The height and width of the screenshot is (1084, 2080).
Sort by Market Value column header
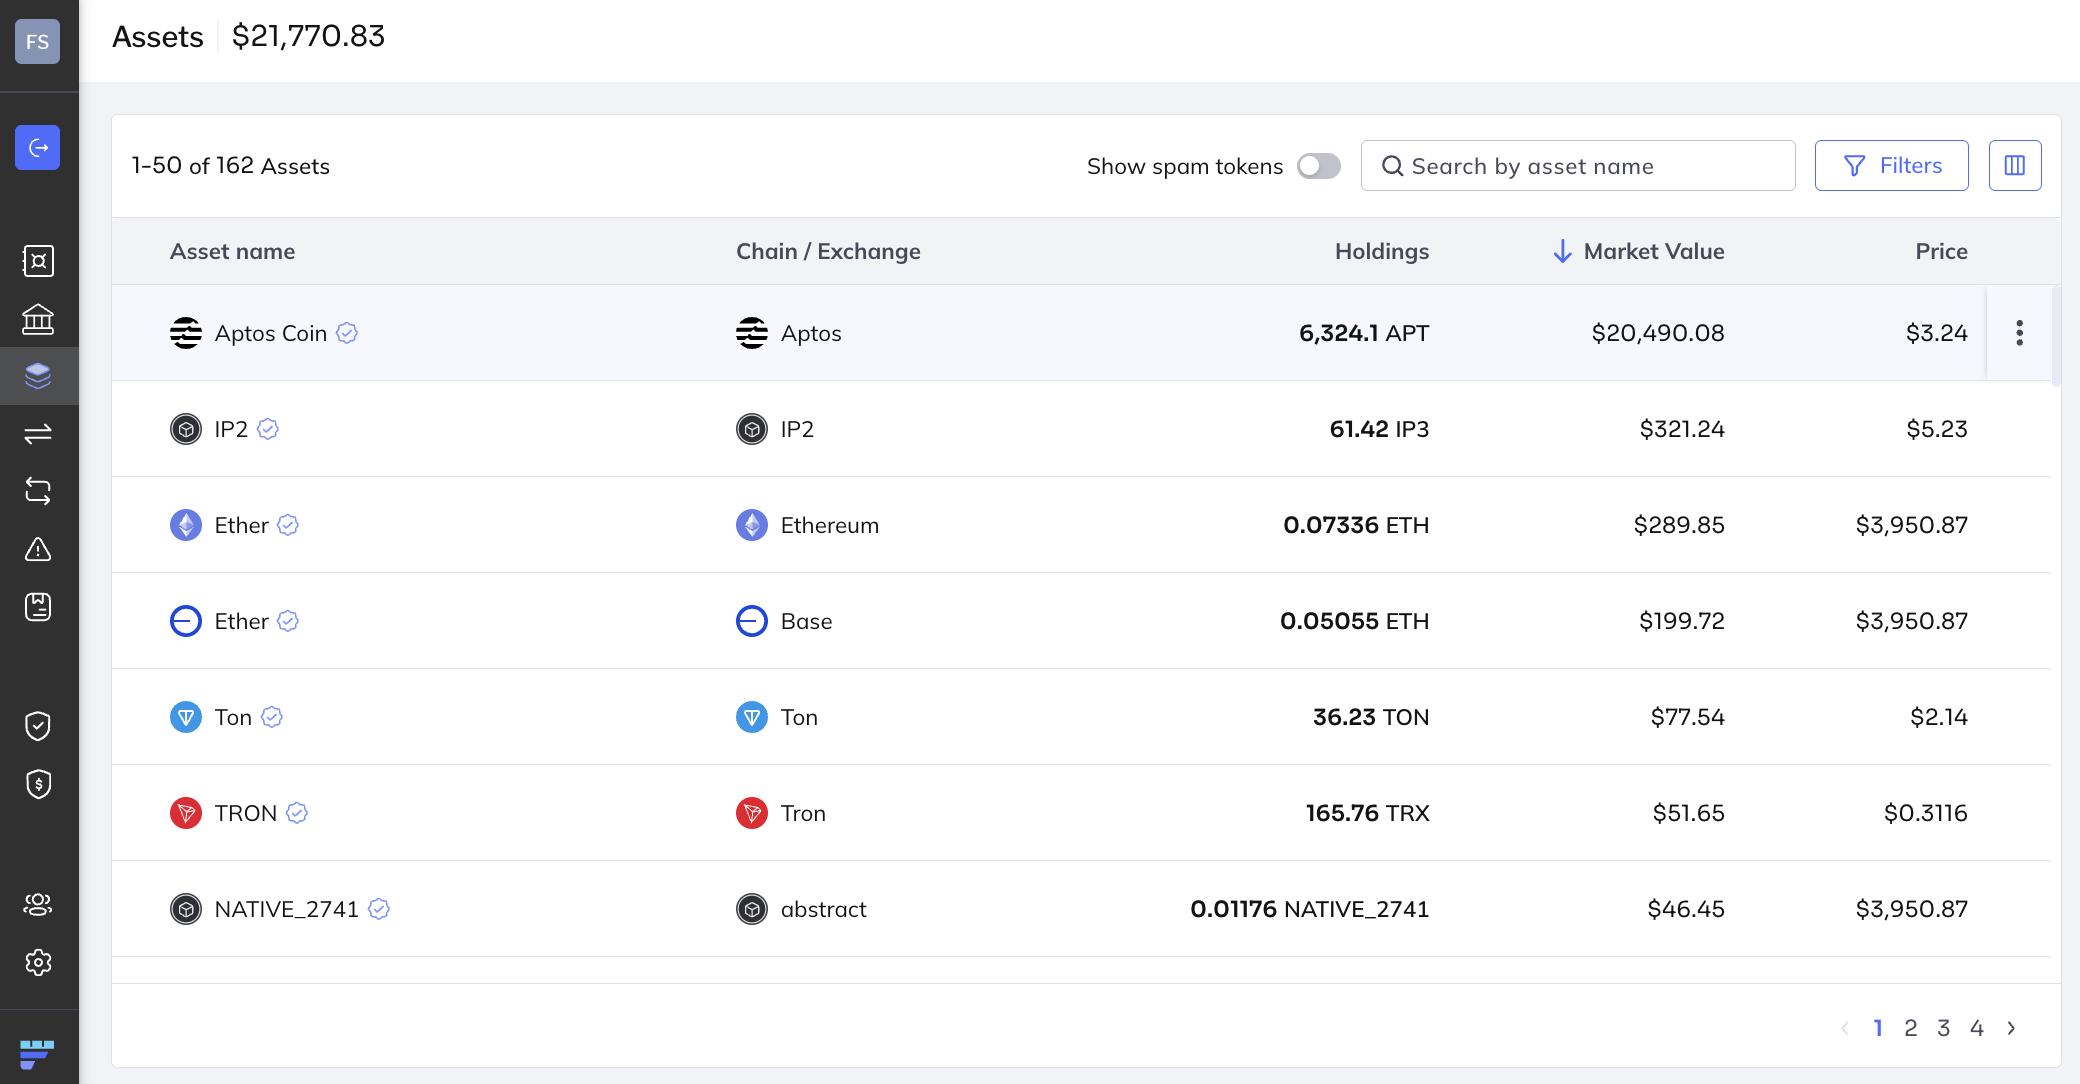pos(1652,252)
